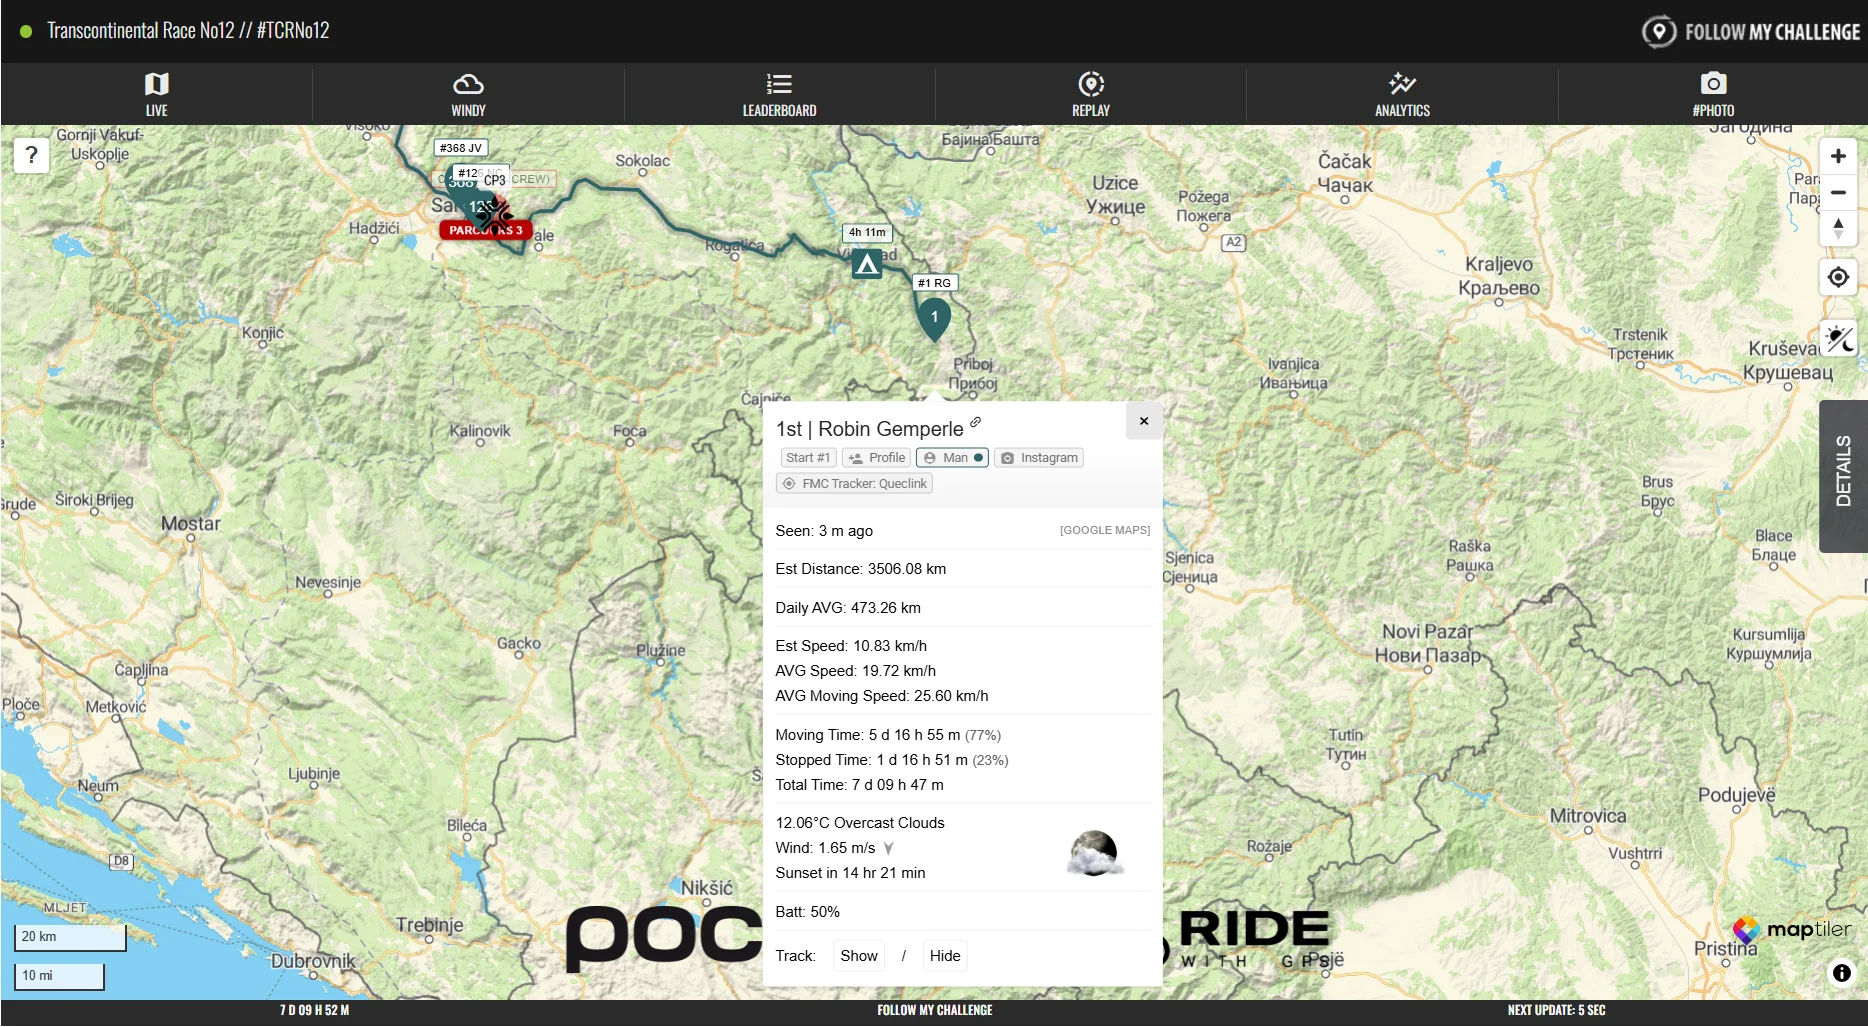Click the link icon beside Robin Gemperle
The width and height of the screenshot is (1868, 1027).
[x=976, y=422]
